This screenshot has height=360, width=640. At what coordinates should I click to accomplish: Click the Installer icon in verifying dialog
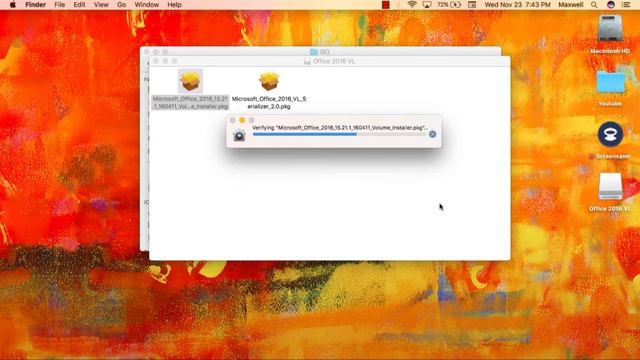(x=239, y=135)
